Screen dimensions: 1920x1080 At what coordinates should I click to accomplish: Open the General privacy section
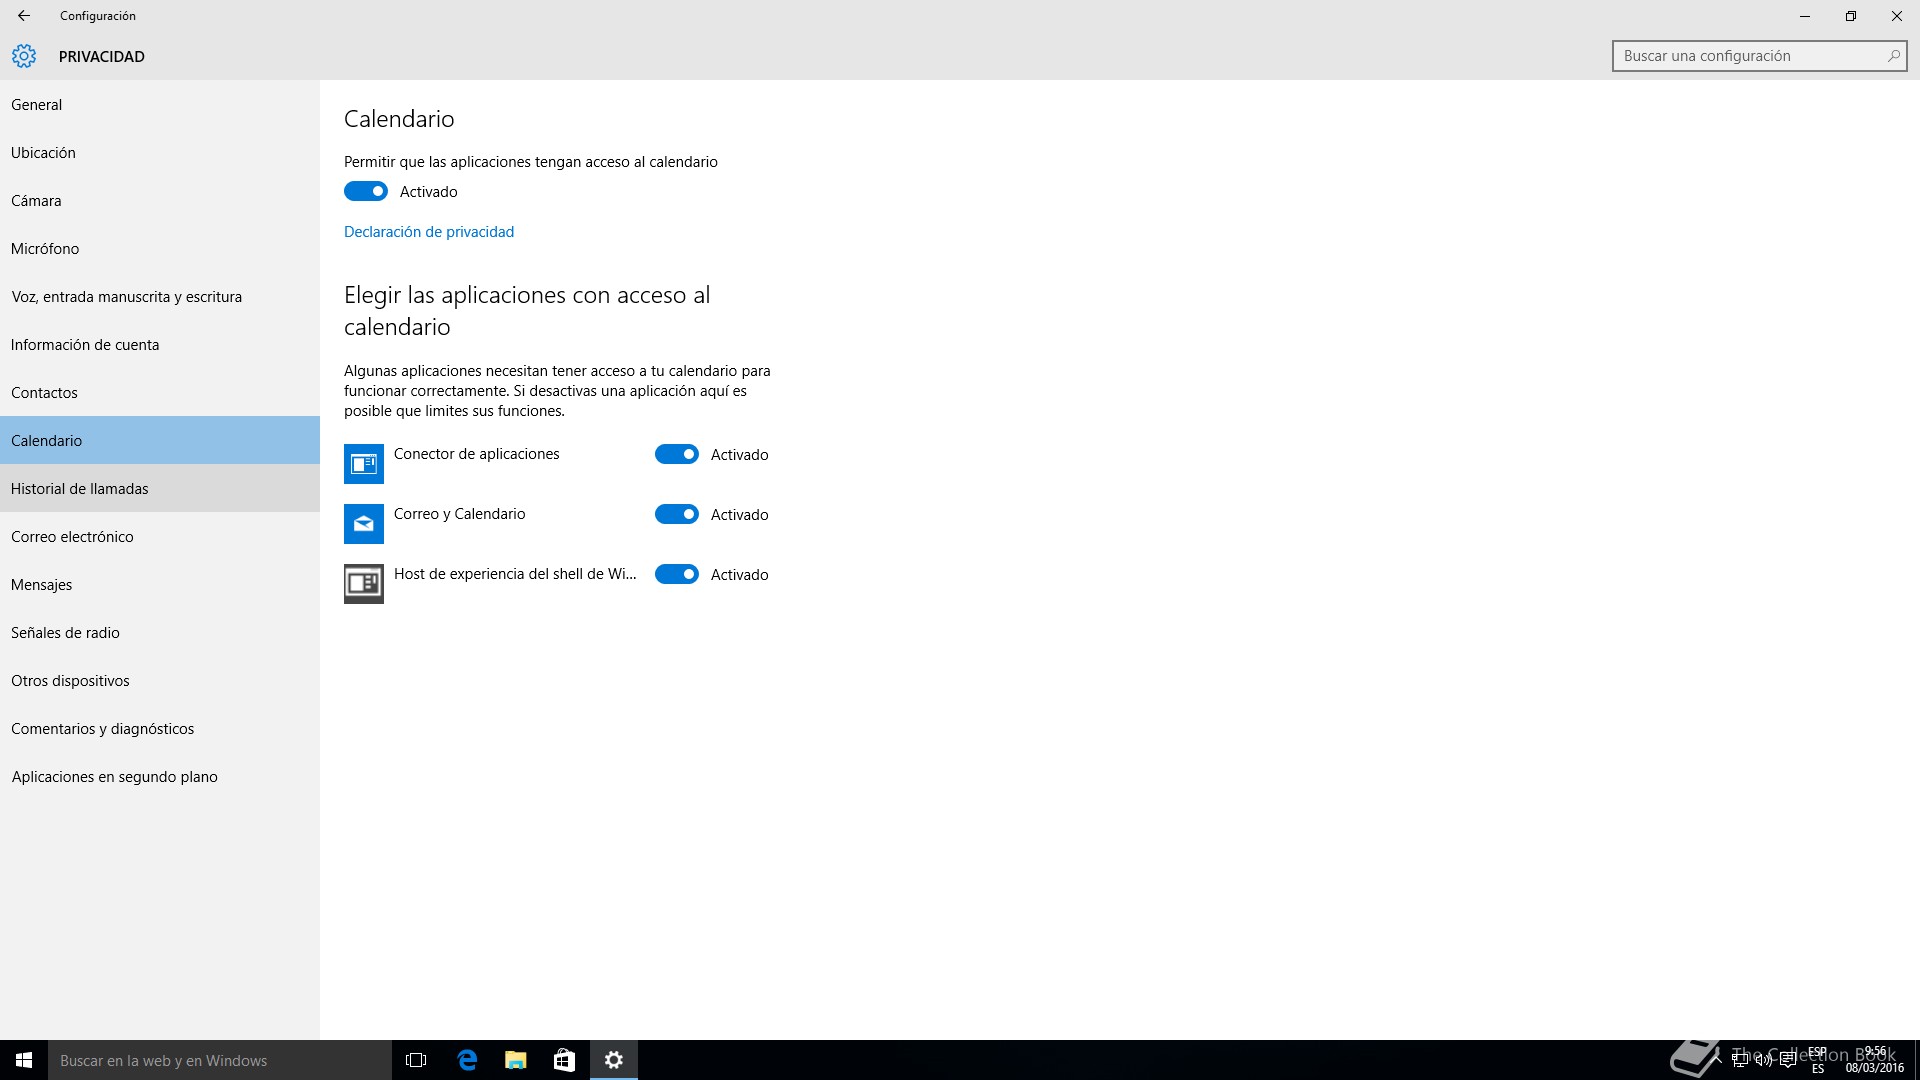(160, 104)
